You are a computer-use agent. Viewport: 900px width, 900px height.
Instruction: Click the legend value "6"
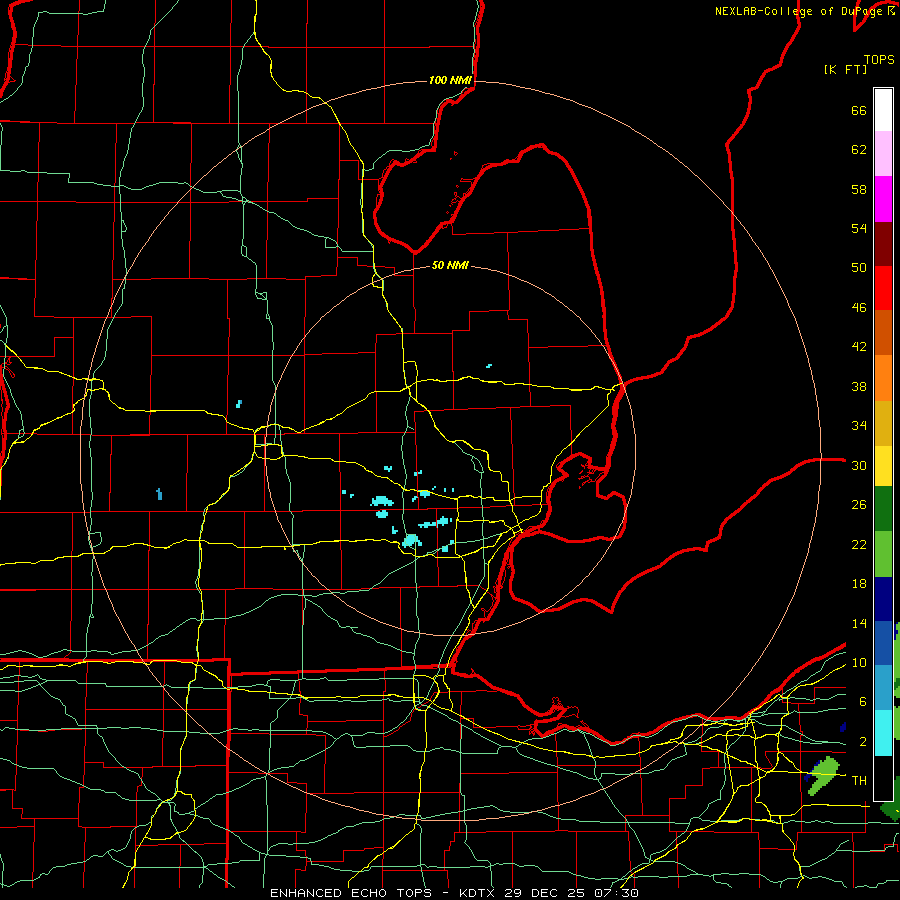862,702
